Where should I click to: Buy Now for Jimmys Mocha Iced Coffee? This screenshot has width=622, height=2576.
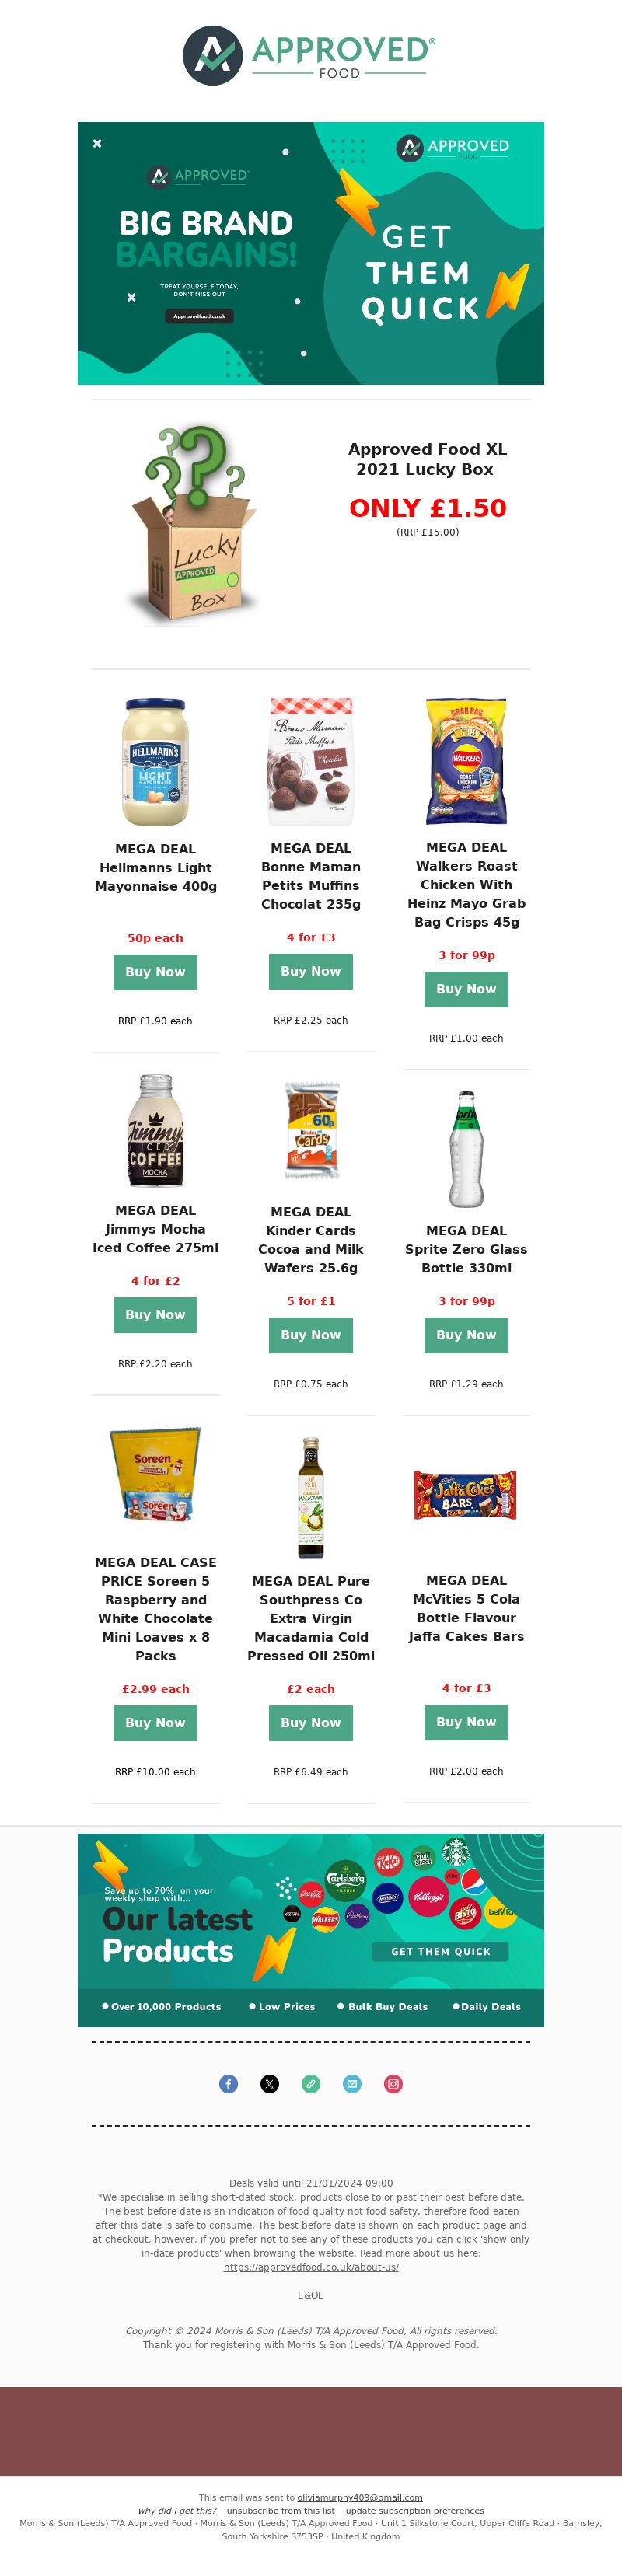155,1315
